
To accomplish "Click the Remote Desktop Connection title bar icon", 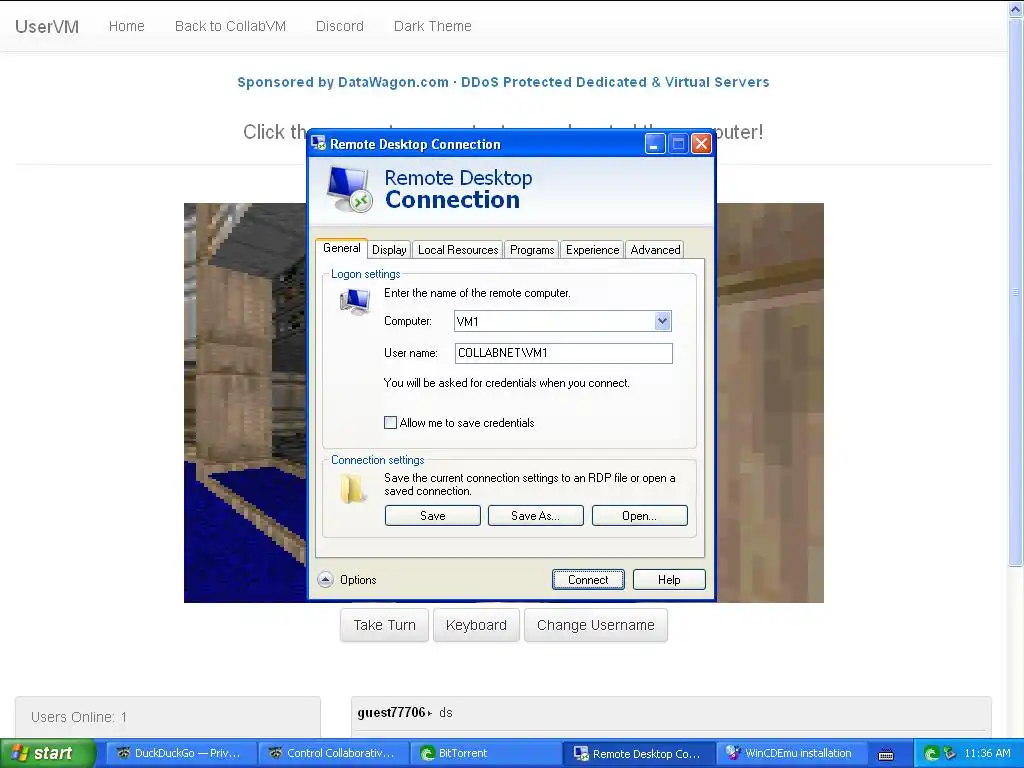I will coord(319,144).
